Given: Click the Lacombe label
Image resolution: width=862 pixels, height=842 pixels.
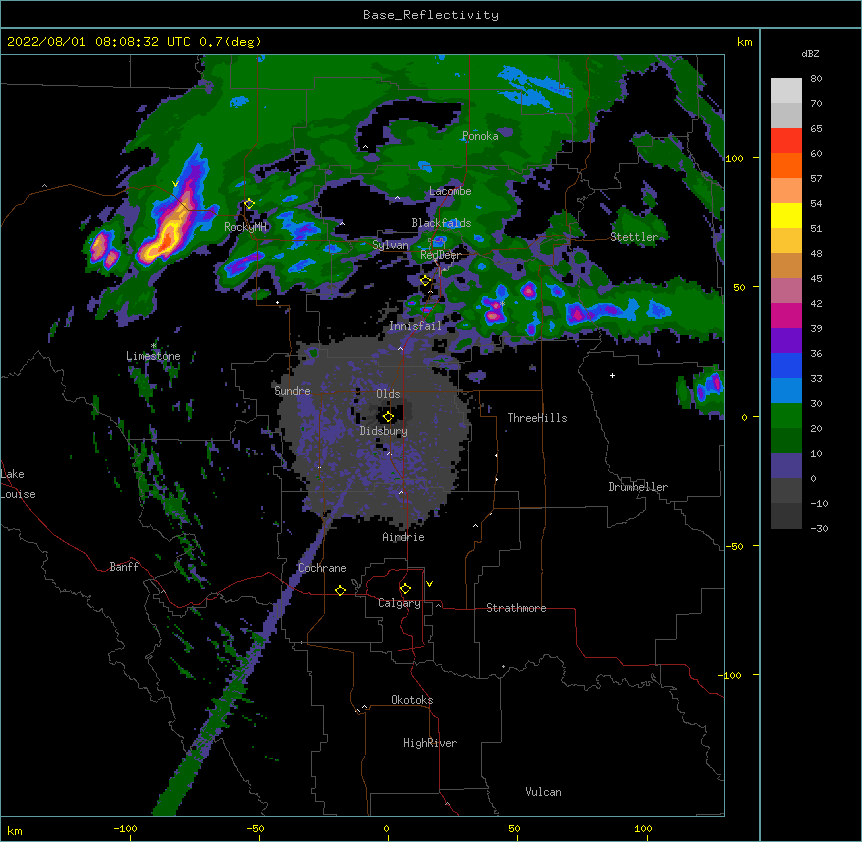Looking at the screenshot, I should 450,191.
